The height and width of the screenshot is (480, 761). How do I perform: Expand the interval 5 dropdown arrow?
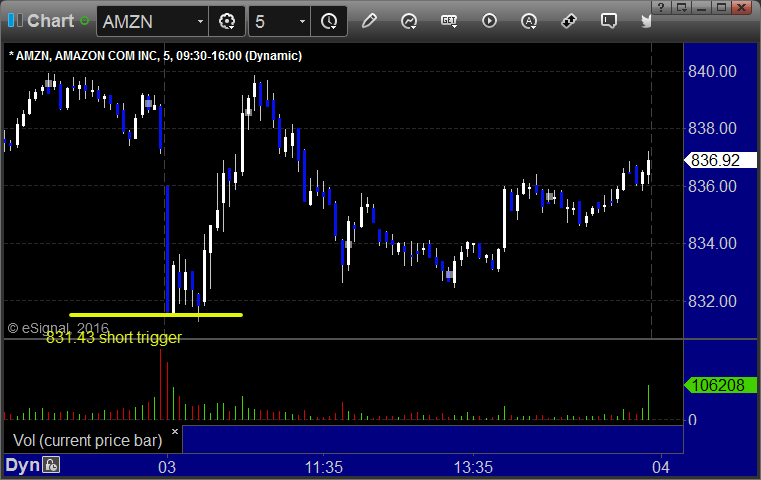tap(302, 22)
